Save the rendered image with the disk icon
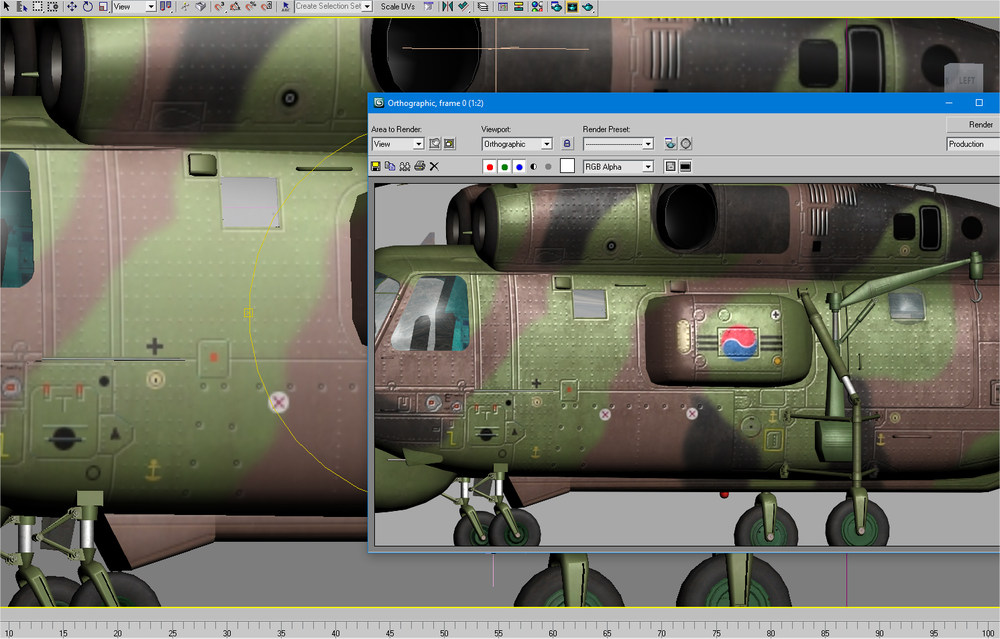This screenshot has height=639, width=1000. coord(376,166)
